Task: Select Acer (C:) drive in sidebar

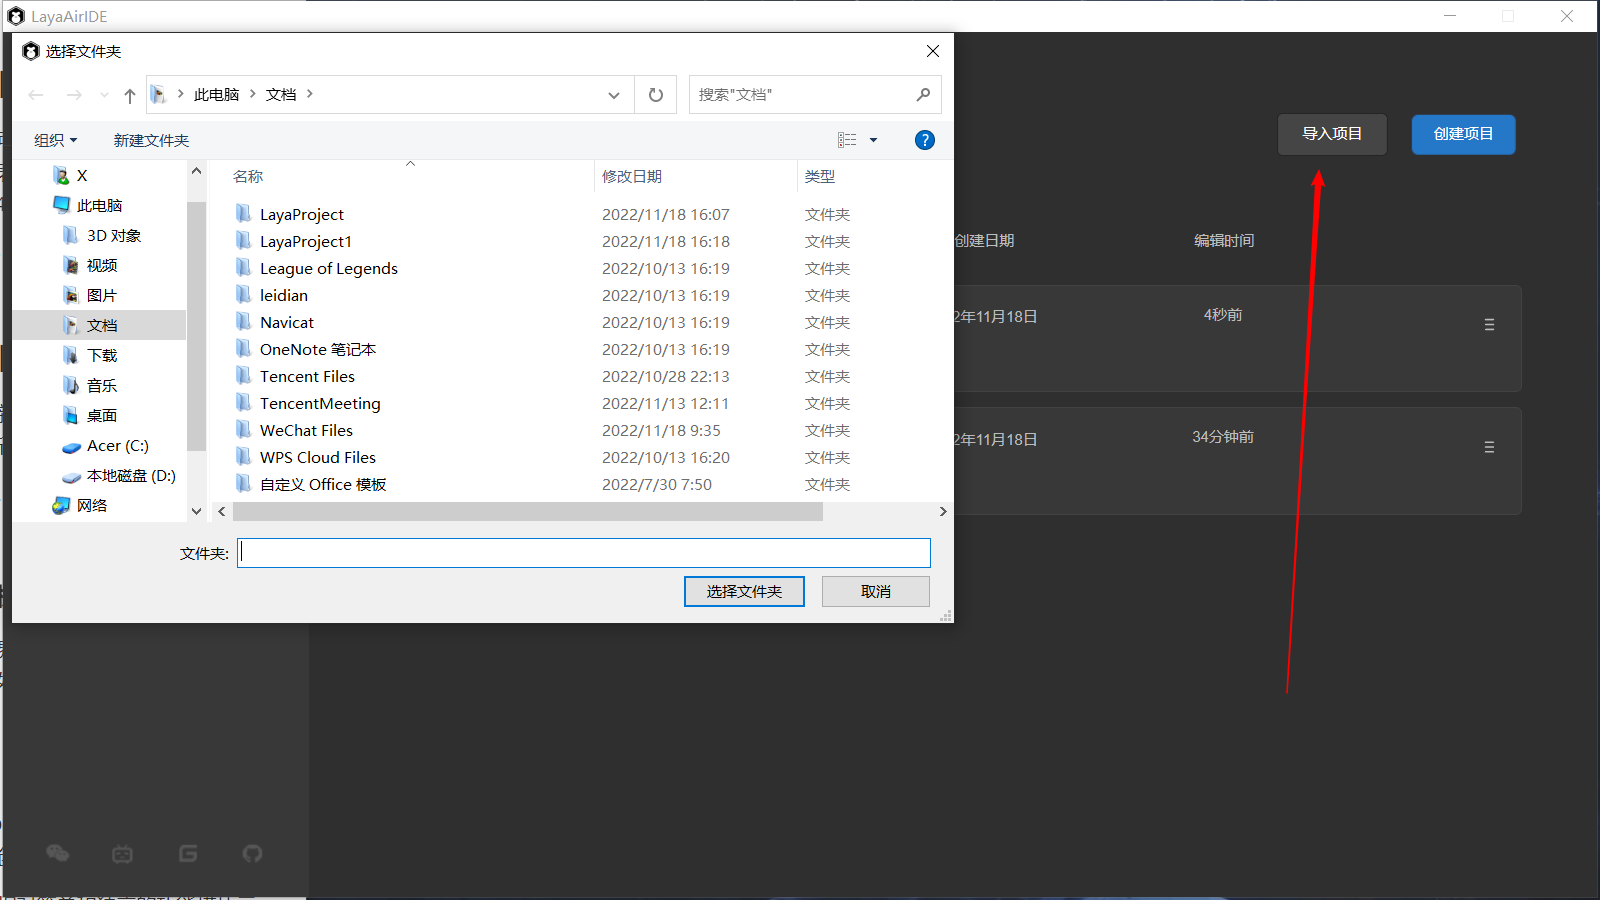Action: (117, 445)
